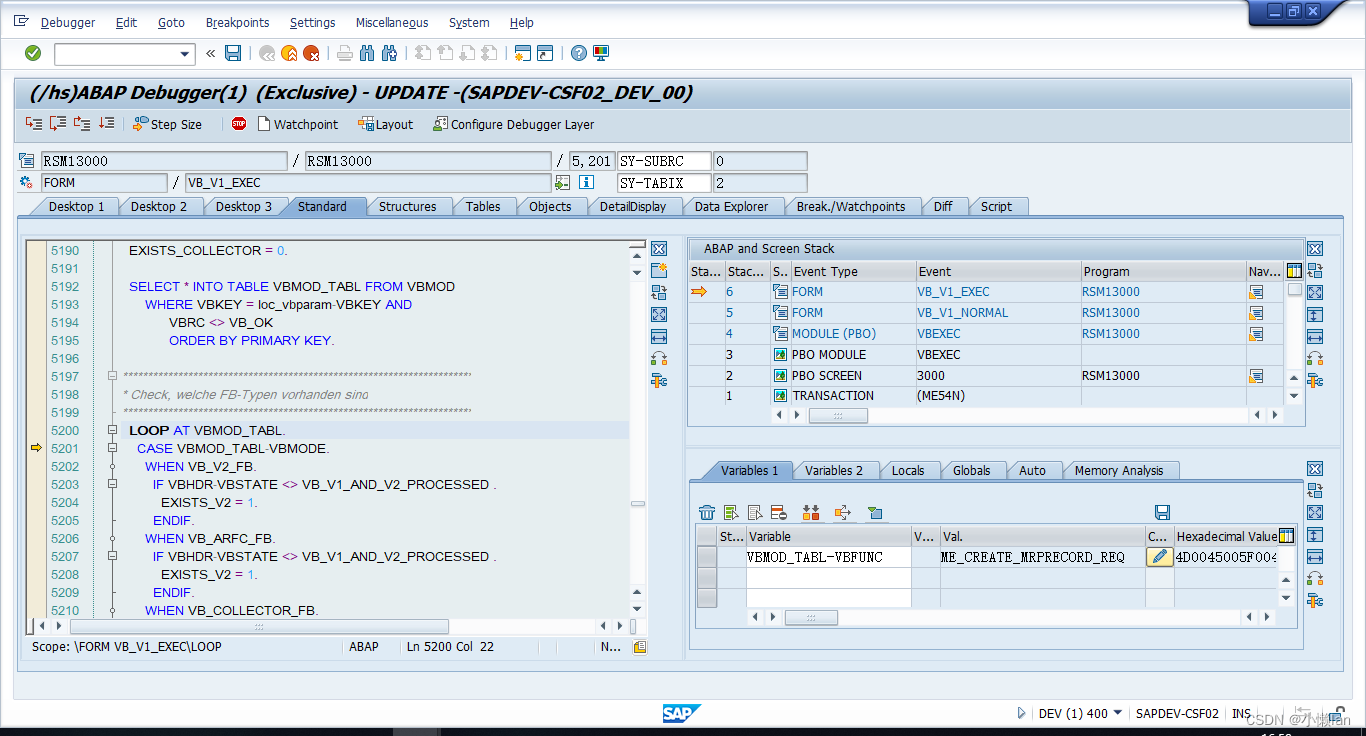Screen dimensions: 1366x736
Task: Collapse the LOOP AT VBMOD_TABL block
Action: tap(113, 429)
